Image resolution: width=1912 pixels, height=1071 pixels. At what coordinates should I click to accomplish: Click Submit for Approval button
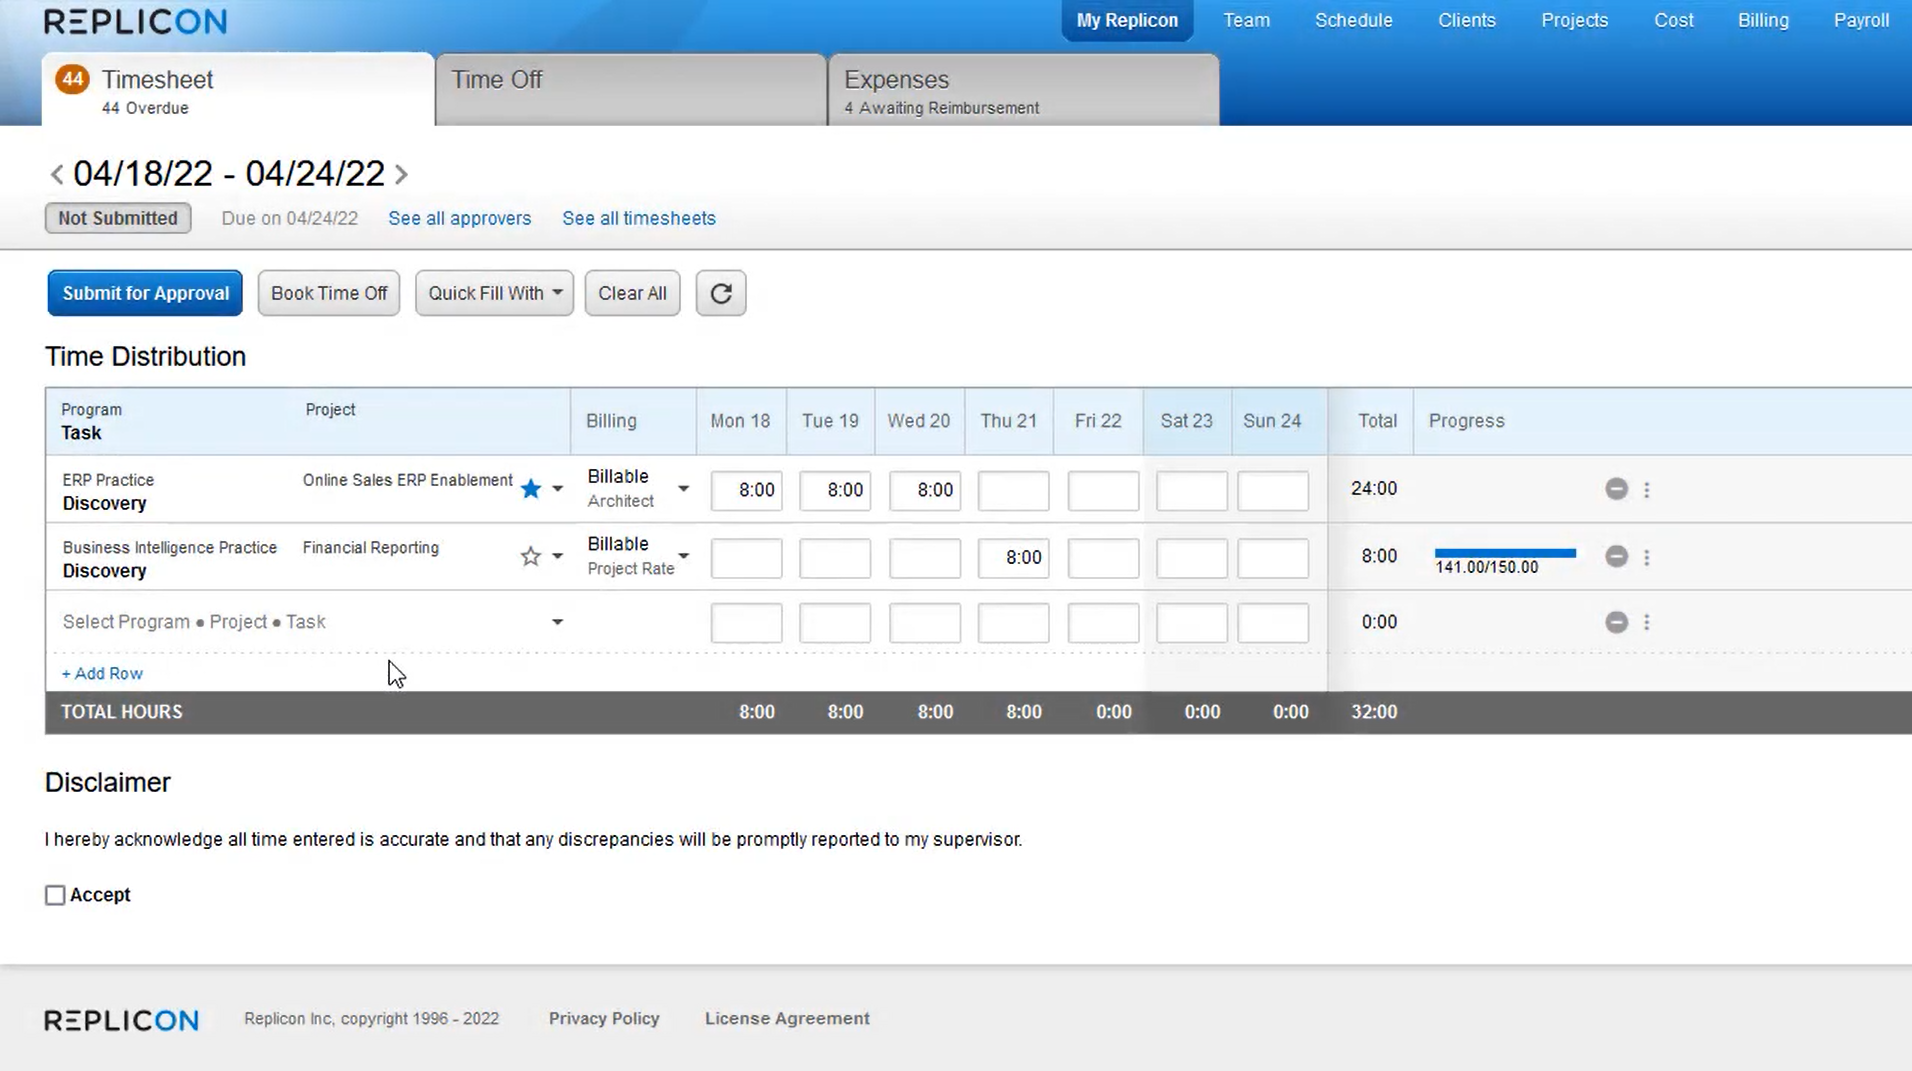(x=145, y=293)
